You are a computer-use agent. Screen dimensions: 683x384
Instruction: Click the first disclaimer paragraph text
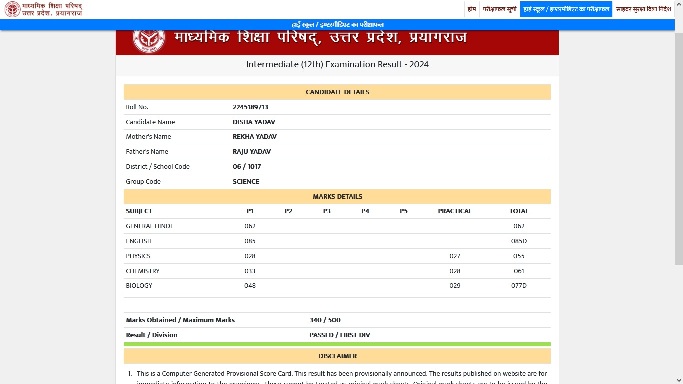pos(342,378)
